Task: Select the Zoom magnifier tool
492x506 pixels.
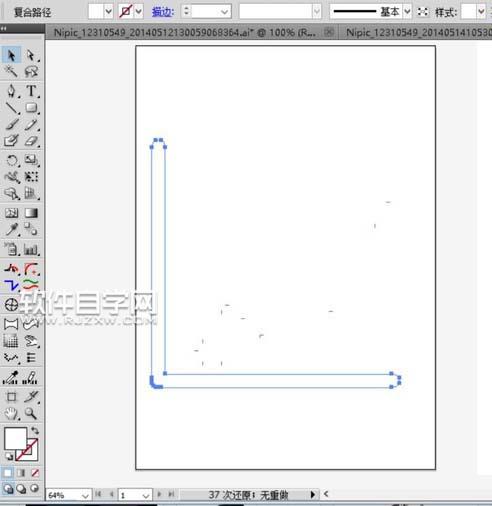Action: [31, 413]
